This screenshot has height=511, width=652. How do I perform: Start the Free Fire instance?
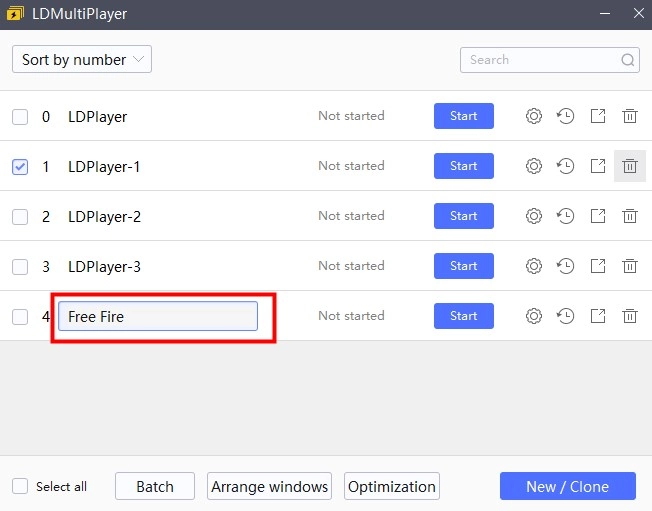click(x=464, y=316)
